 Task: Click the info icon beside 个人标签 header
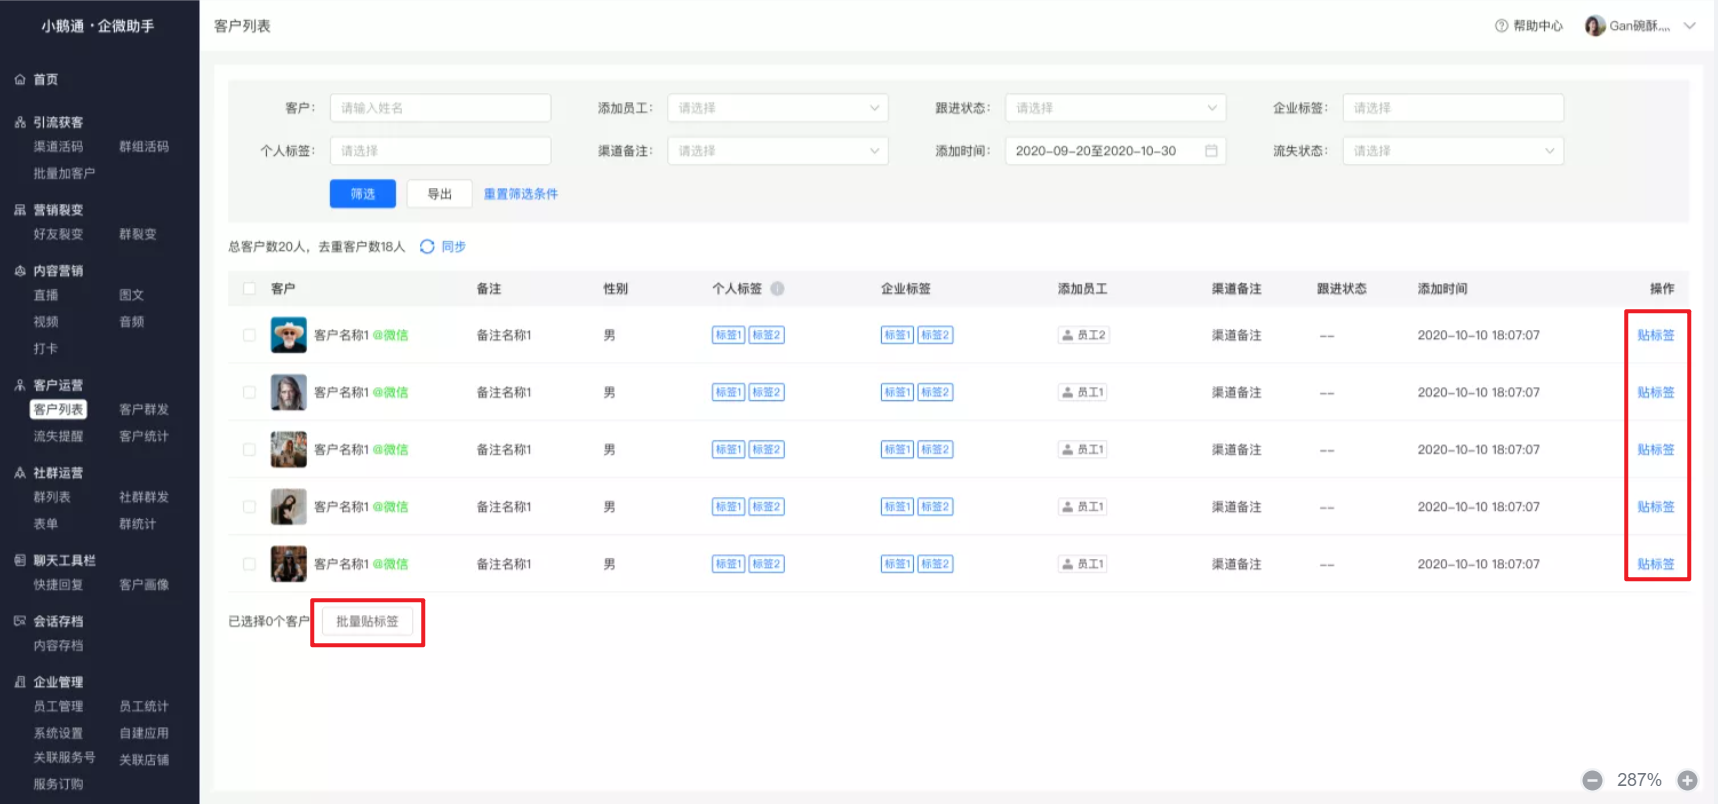[x=777, y=289]
